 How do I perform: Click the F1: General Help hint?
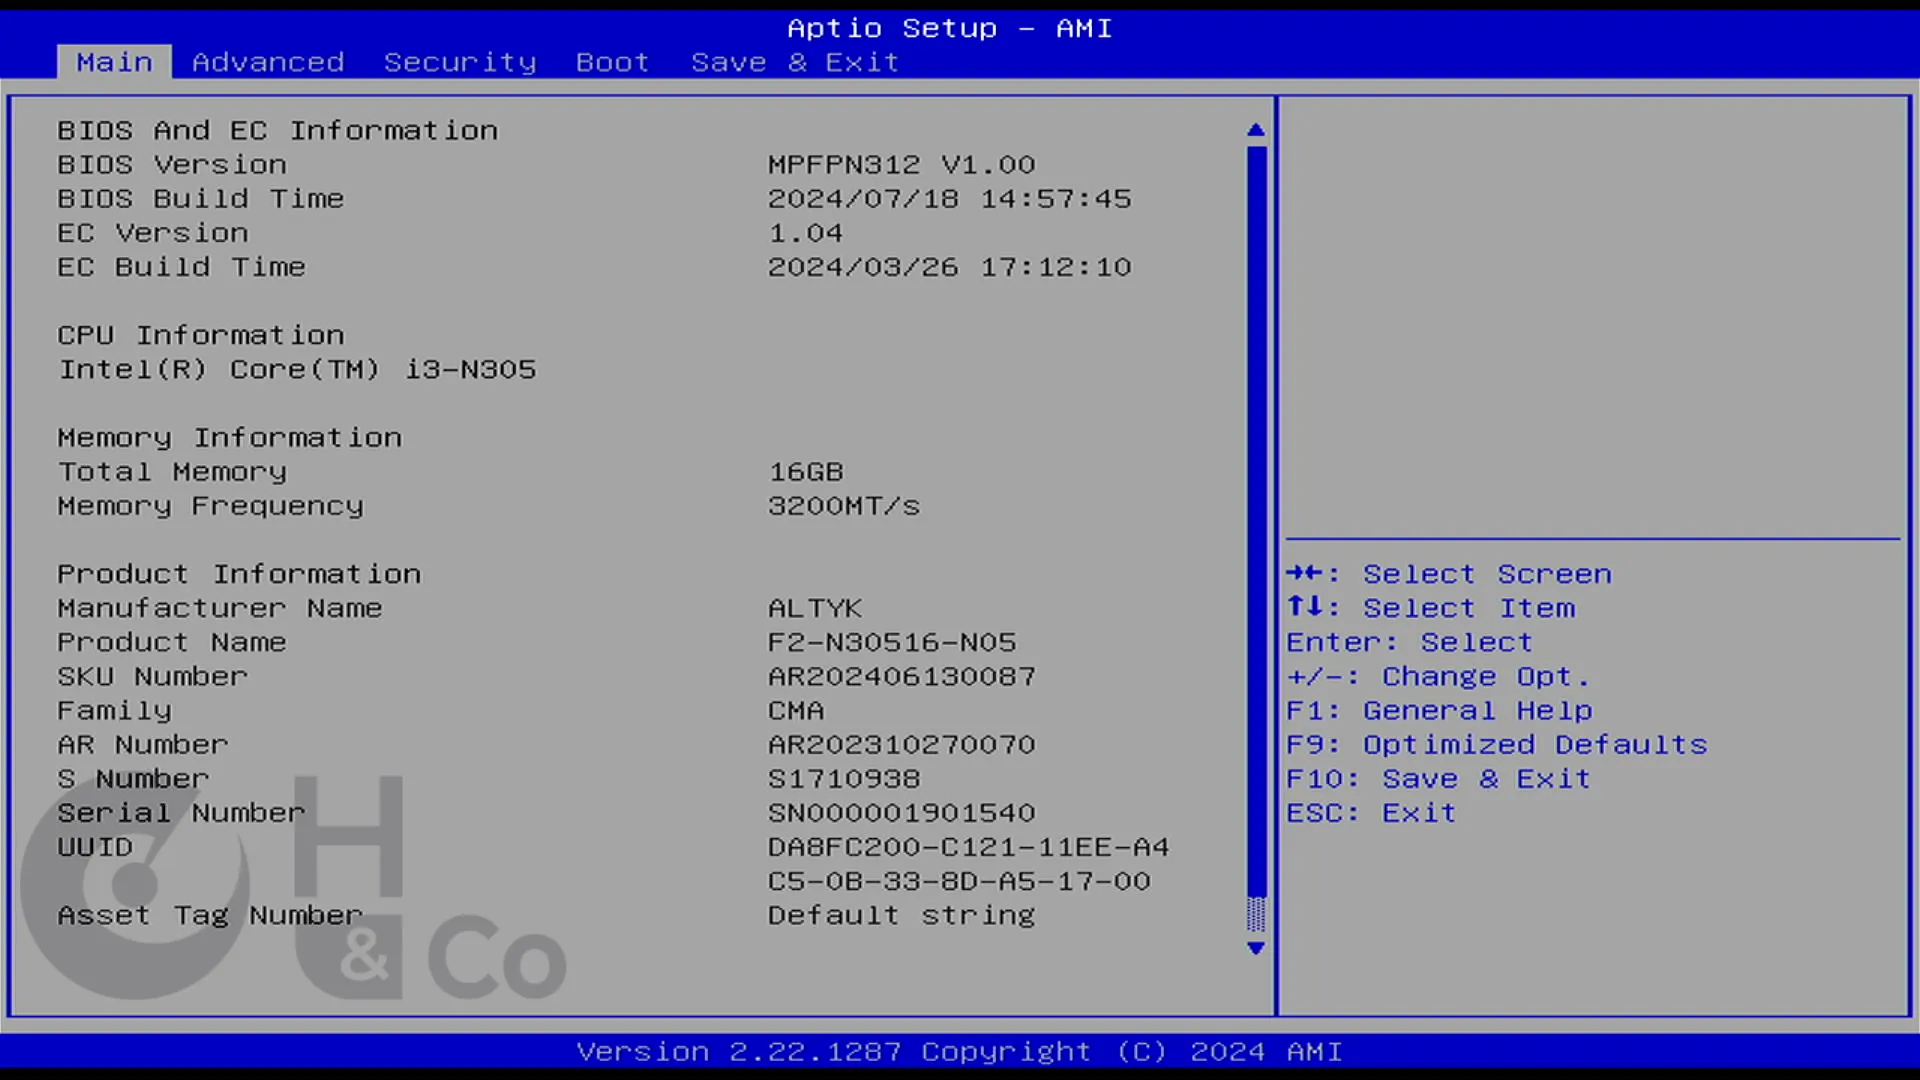point(1439,710)
